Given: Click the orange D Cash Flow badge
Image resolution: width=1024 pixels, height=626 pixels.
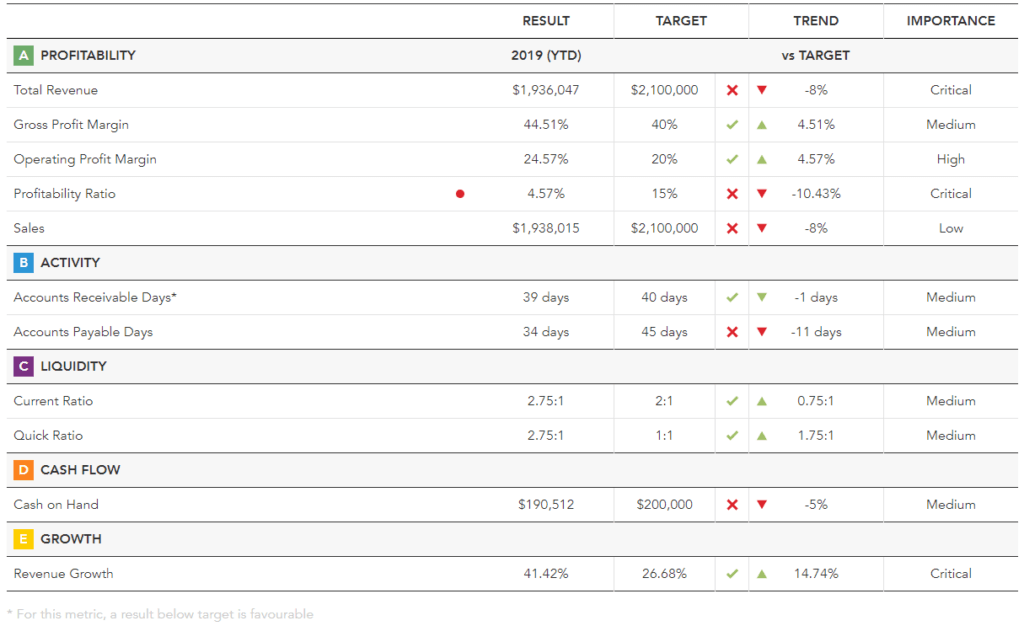Looking at the screenshot, I should (x=23, y=470).
